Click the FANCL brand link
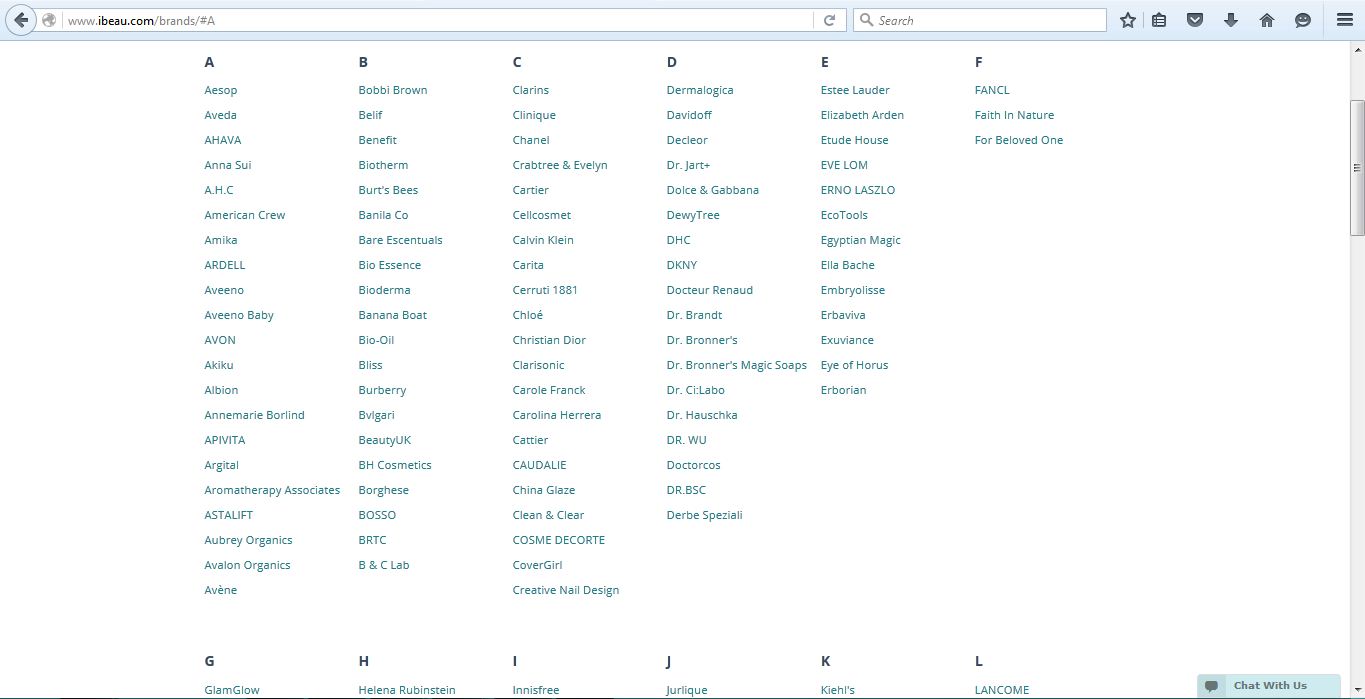1365x699 pixels. point(992,90)
